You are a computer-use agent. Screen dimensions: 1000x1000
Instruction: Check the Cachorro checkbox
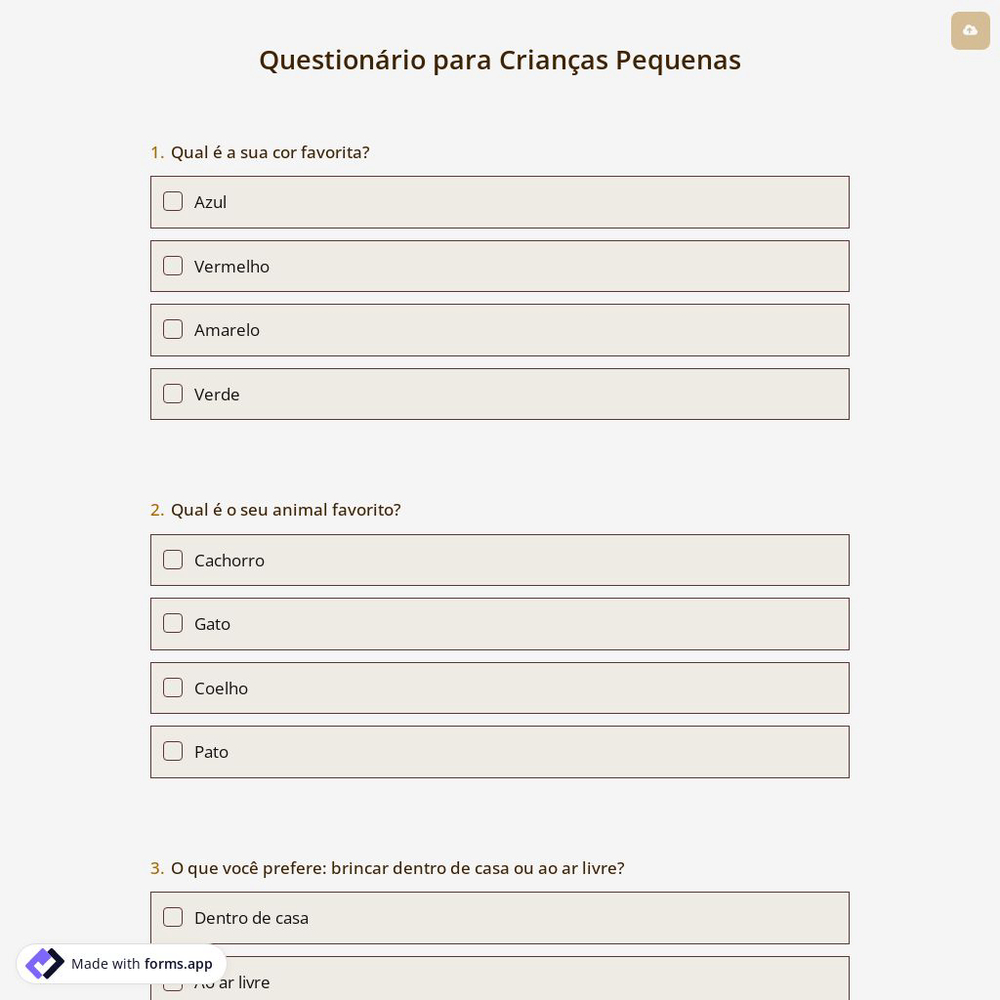click(173, 560)
